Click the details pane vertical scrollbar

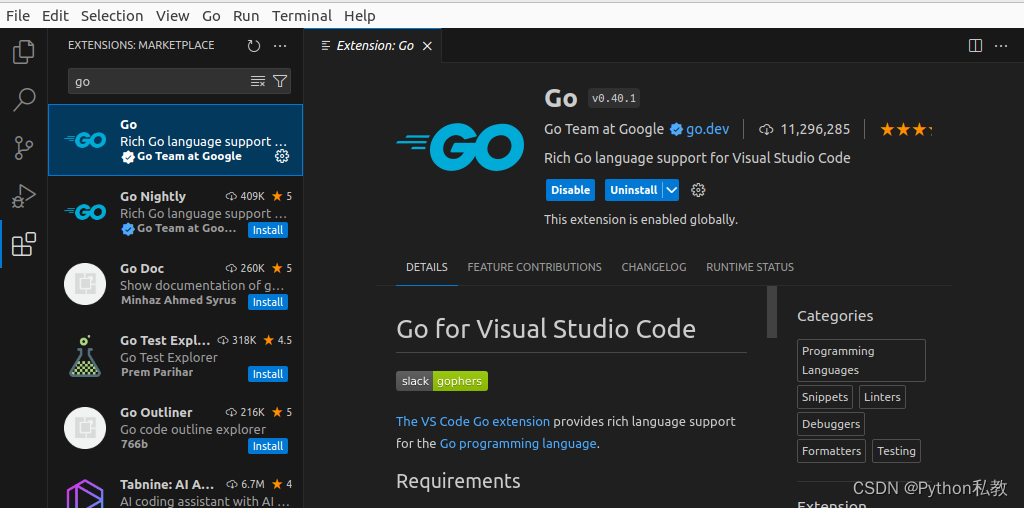[772, 312]
